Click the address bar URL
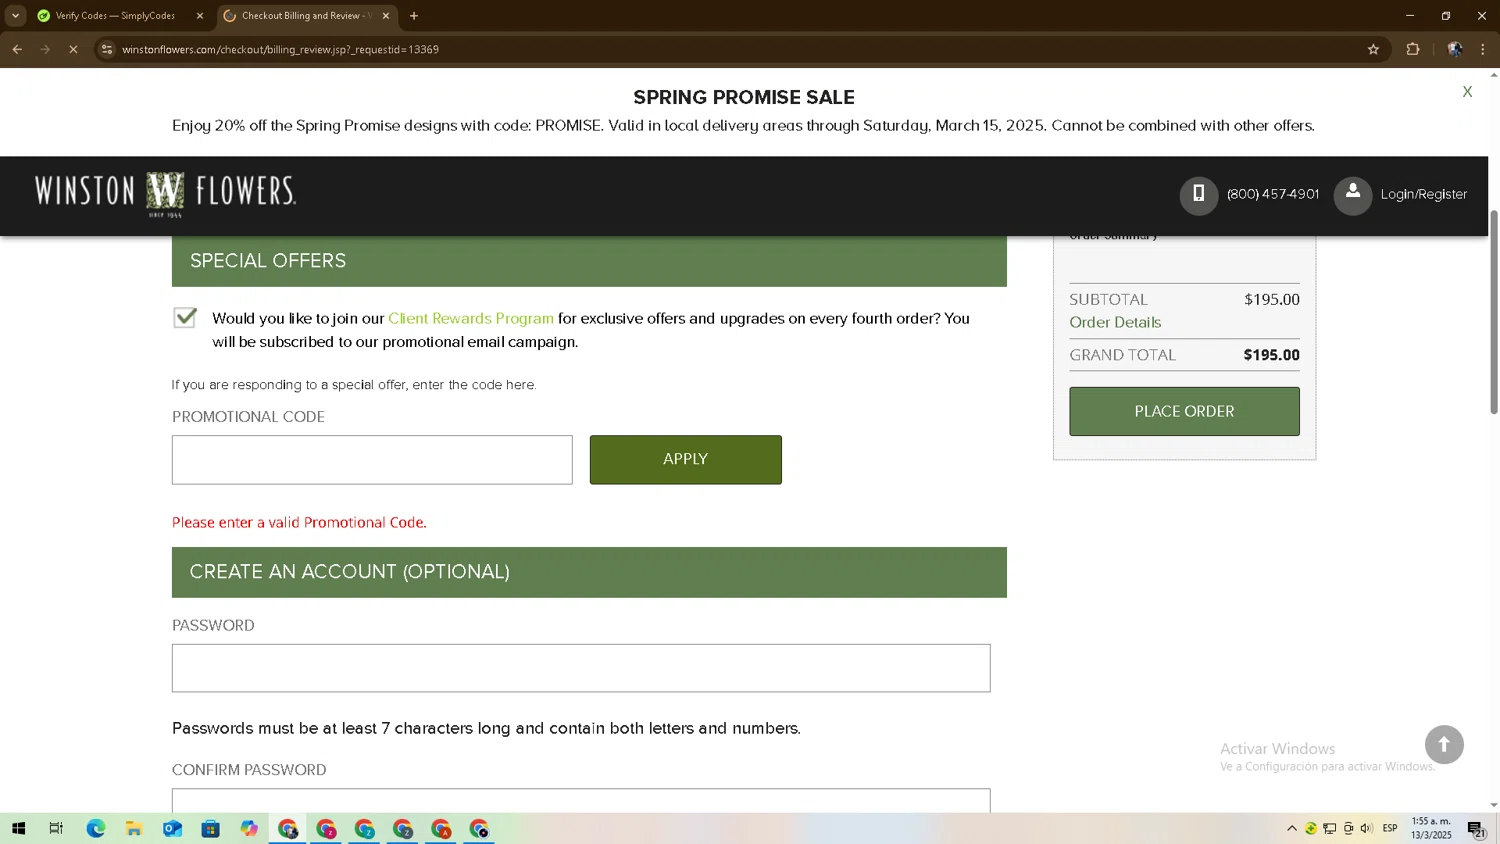Viewport: 1500px width, 844px height. pyautogui.click(x=281, y=49)
